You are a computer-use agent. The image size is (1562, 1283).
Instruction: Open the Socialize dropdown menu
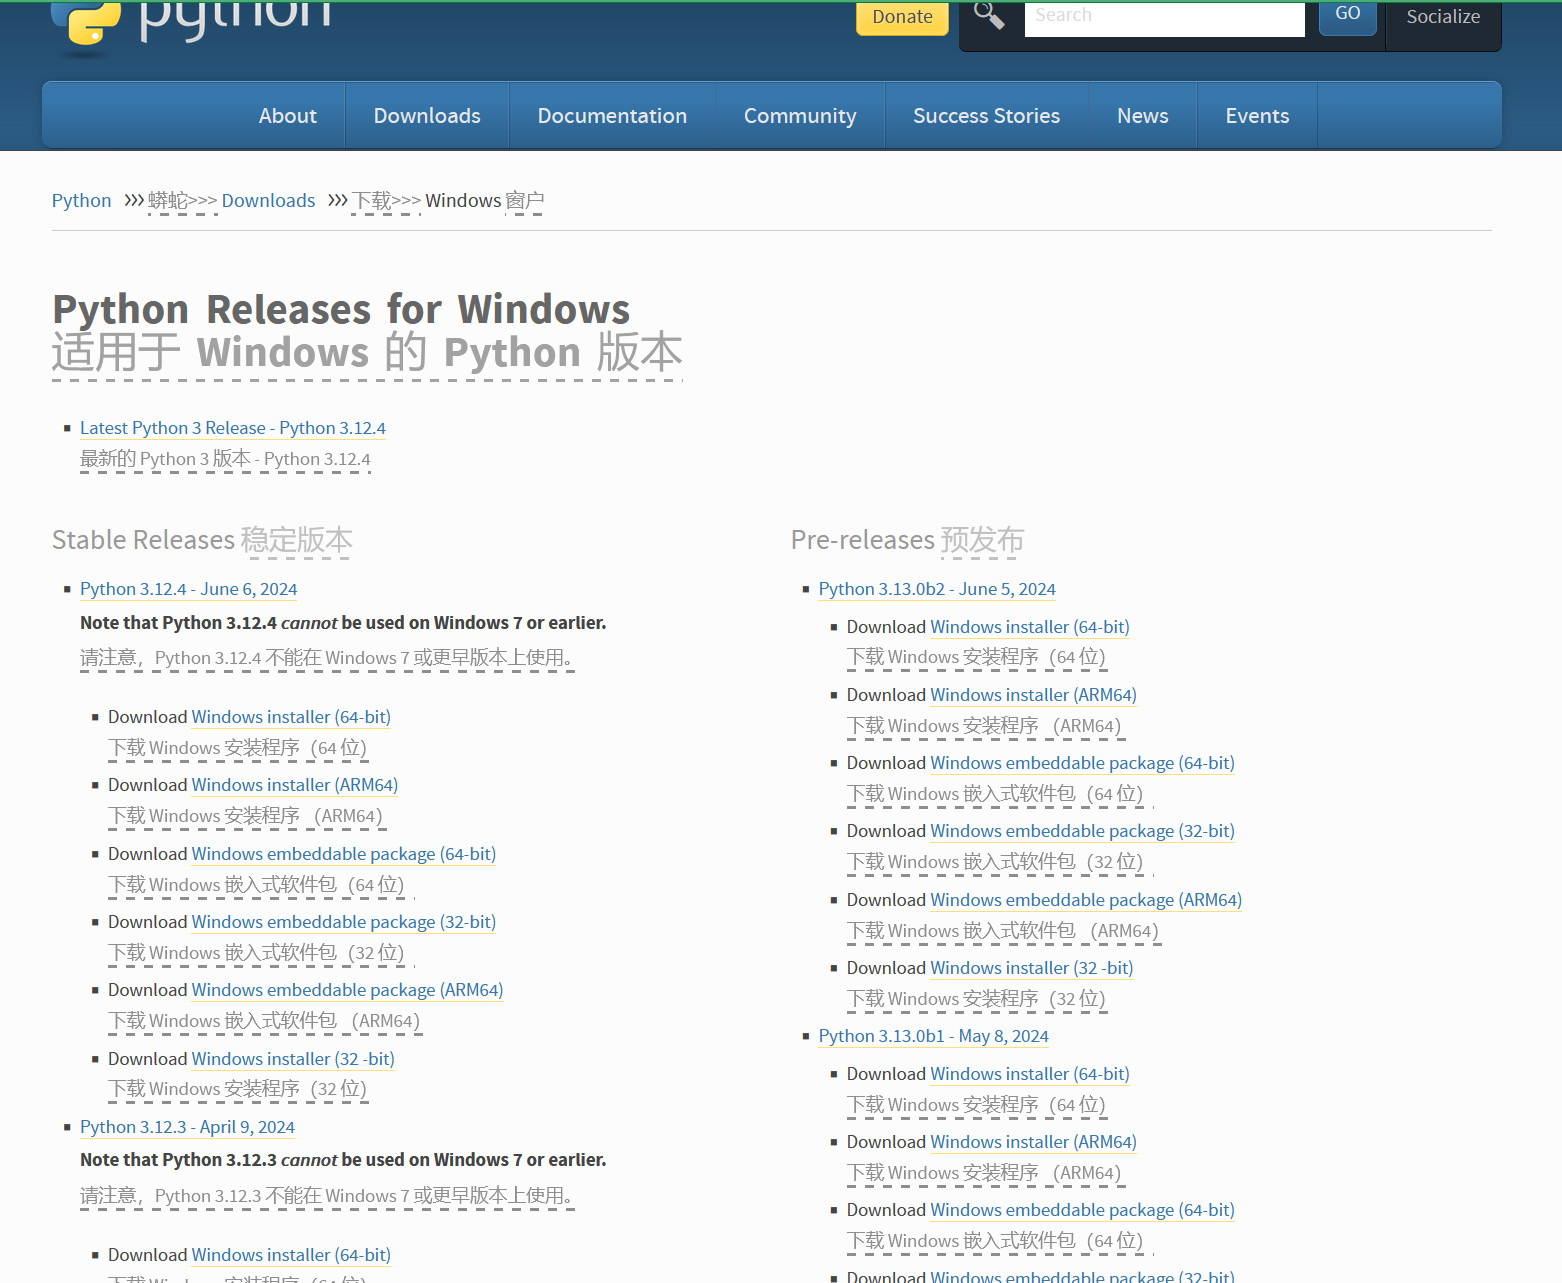[x=1442, y=17]
